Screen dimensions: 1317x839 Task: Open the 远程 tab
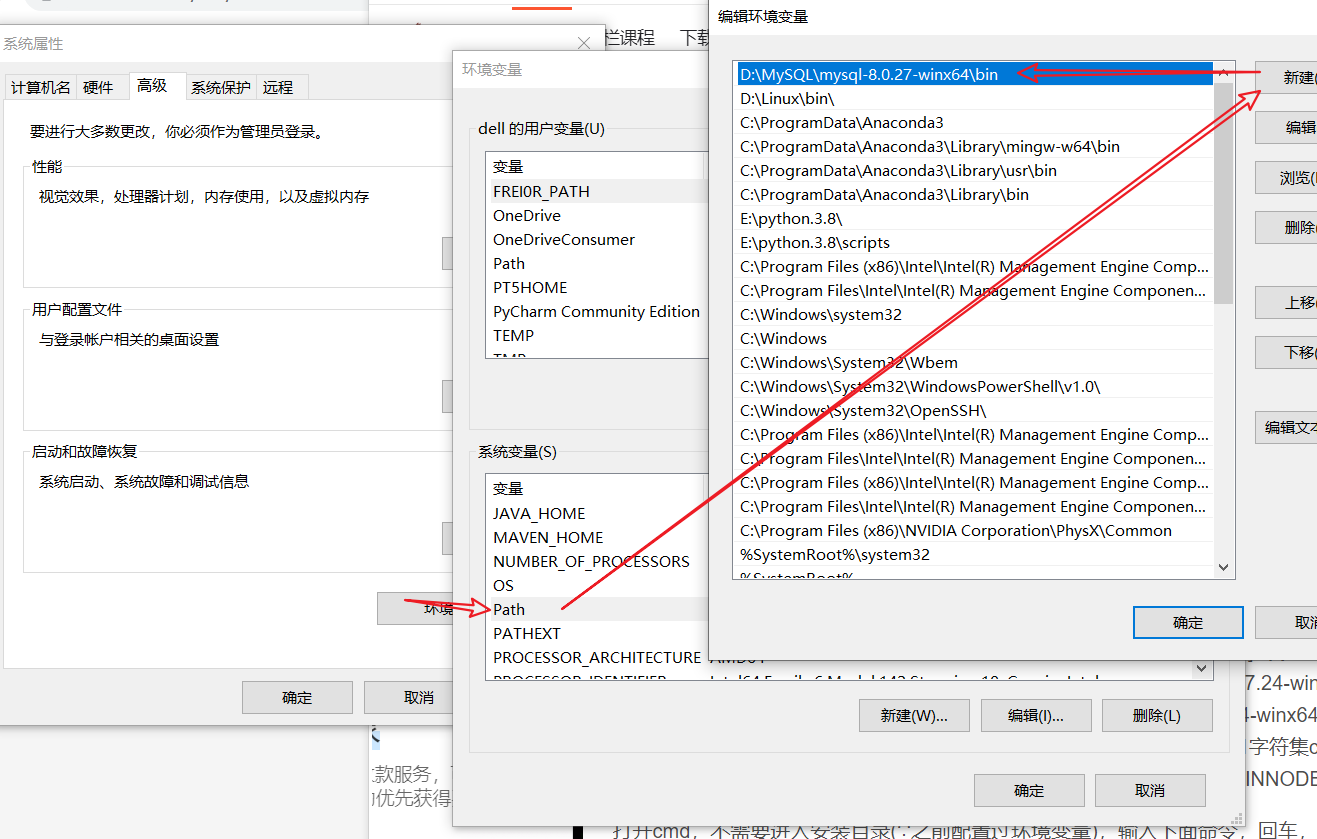[x=278, y=87]
